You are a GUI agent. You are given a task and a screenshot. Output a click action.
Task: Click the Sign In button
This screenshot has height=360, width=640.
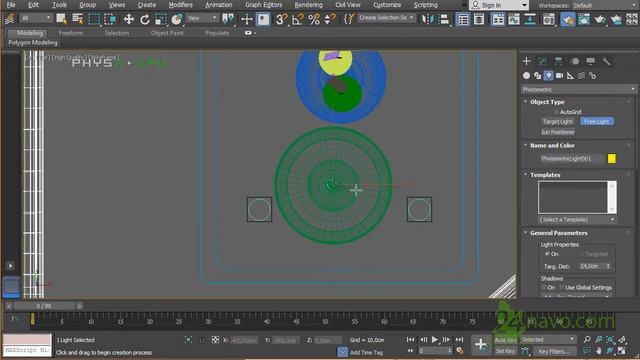499,5
